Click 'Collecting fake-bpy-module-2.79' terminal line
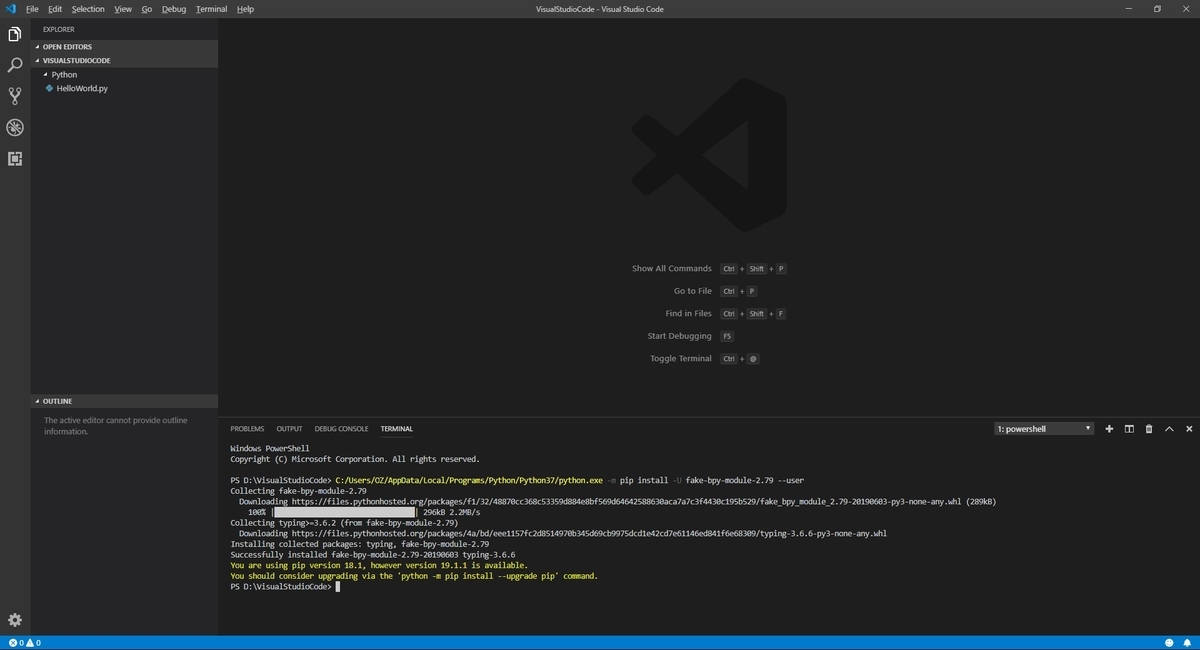This screenshot has width=1200, height=650. tap(298, 491)
